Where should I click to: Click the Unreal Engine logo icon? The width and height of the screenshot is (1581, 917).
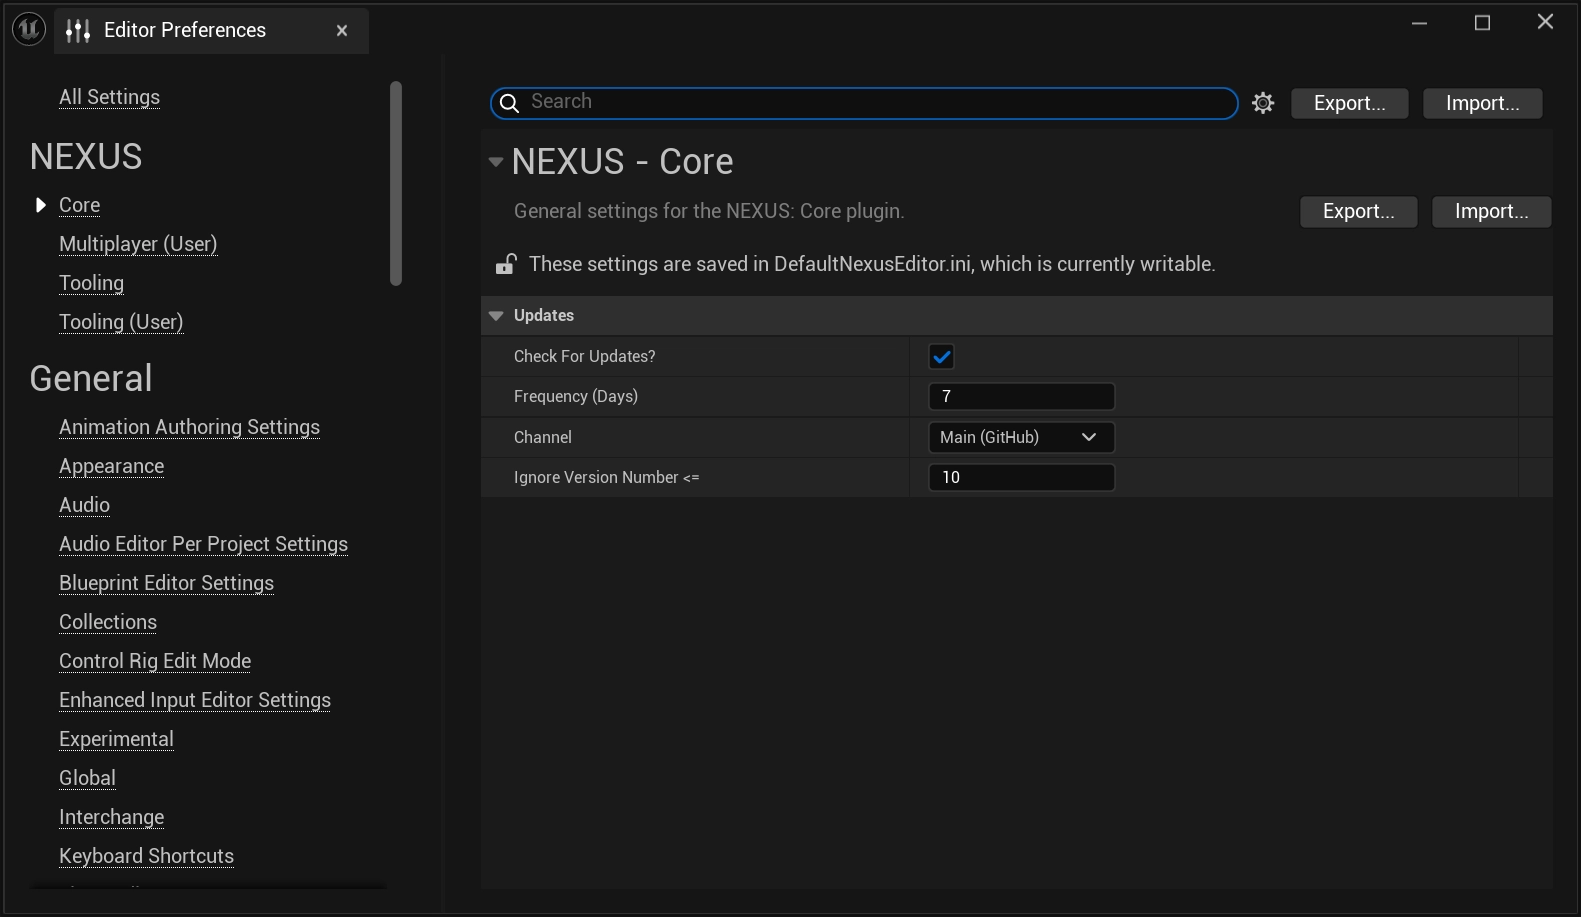[x=29, y=29]
